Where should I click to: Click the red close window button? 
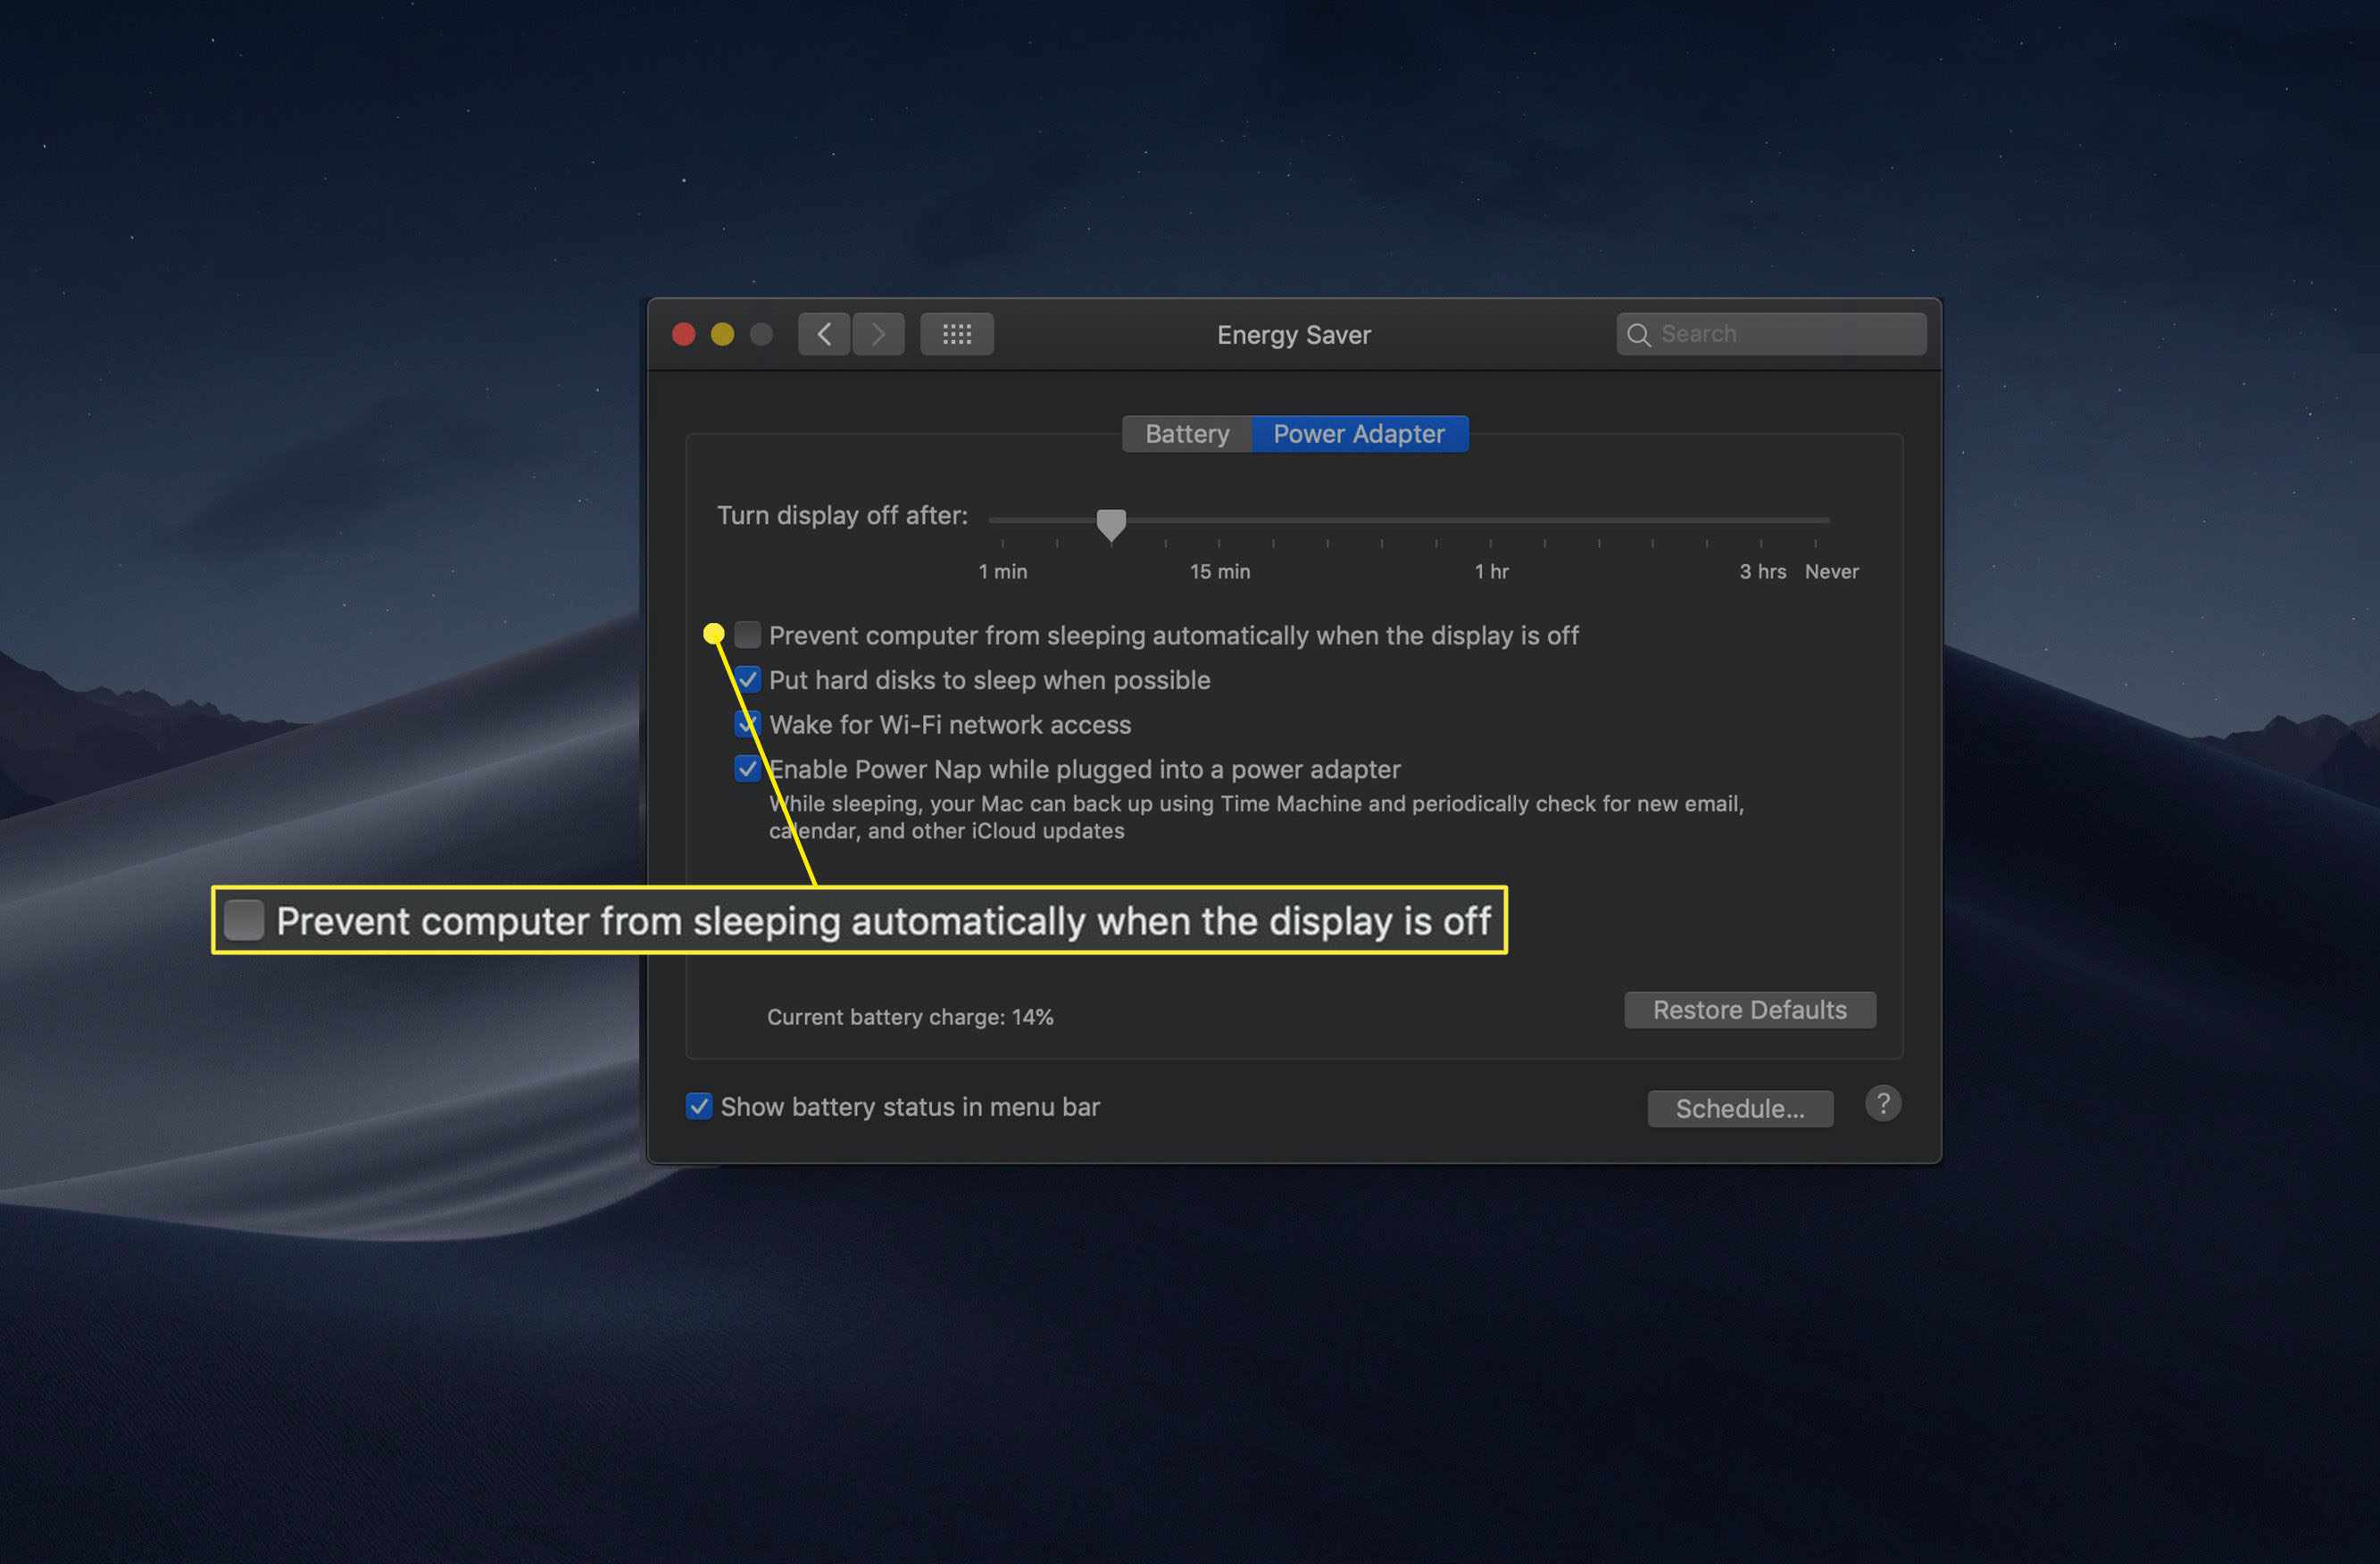[686, 333]
